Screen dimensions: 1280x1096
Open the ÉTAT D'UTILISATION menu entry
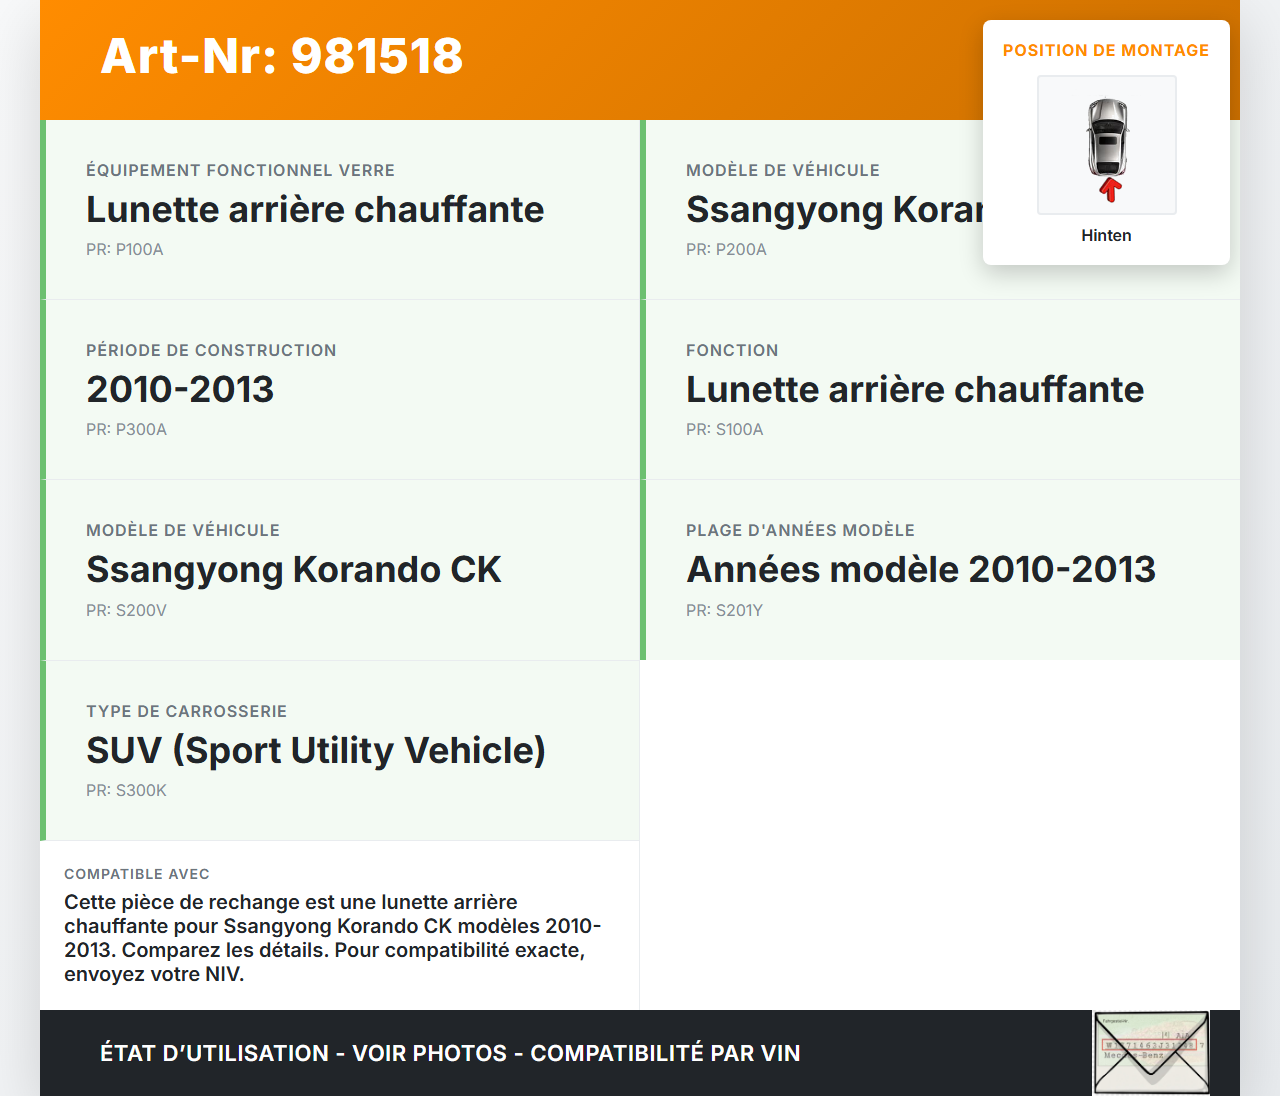[214, 1053]
